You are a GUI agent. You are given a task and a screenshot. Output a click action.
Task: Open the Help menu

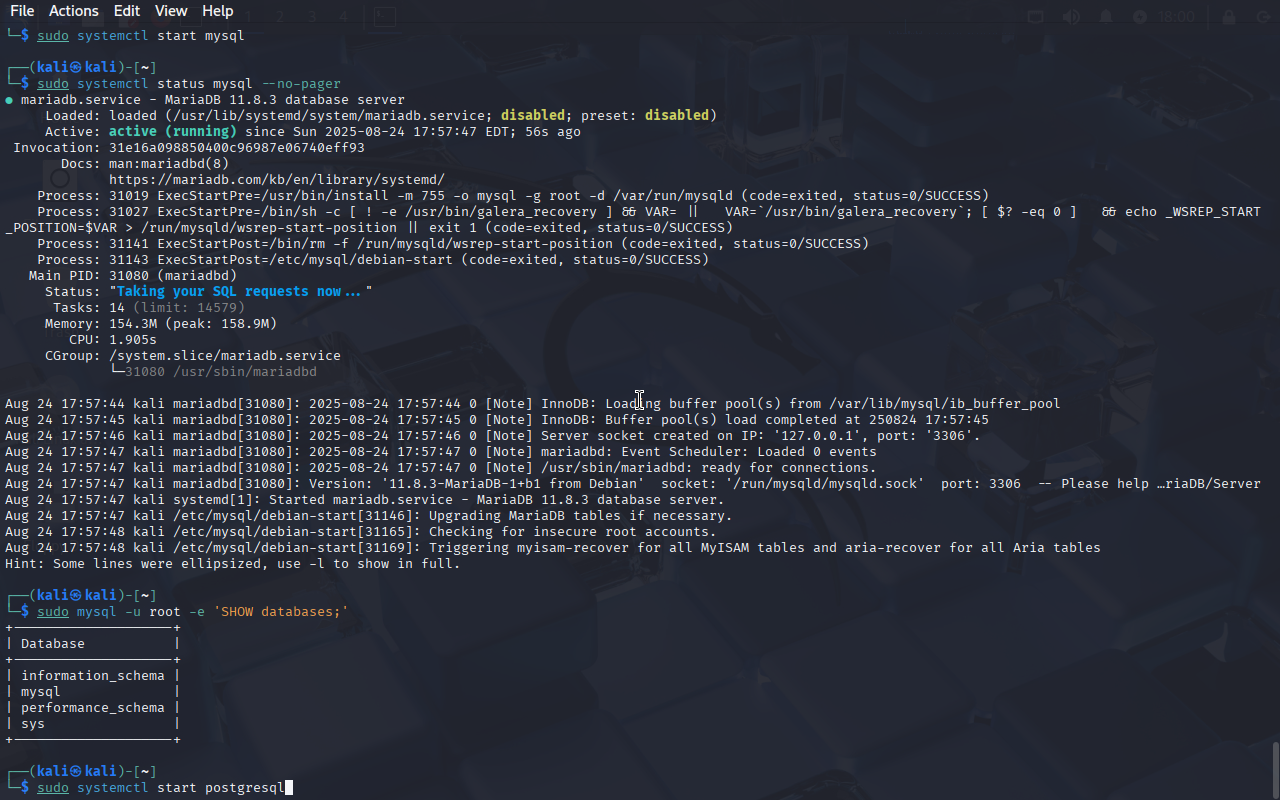point(218,11)
